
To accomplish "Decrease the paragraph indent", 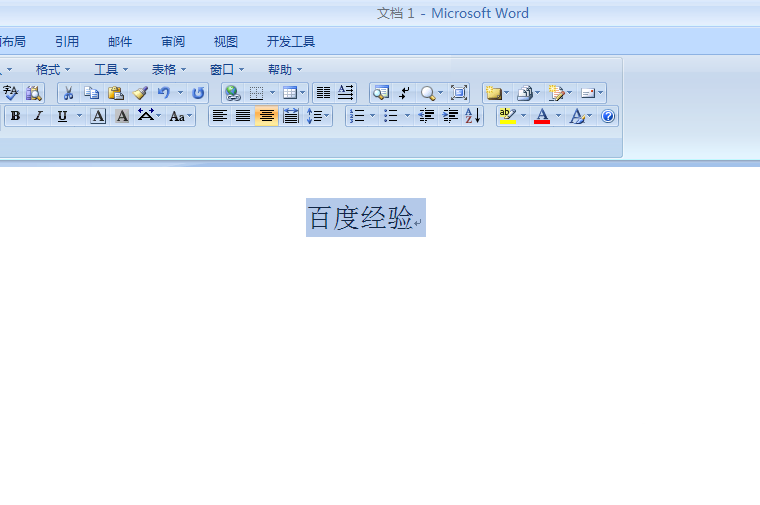I will [427, 116].
